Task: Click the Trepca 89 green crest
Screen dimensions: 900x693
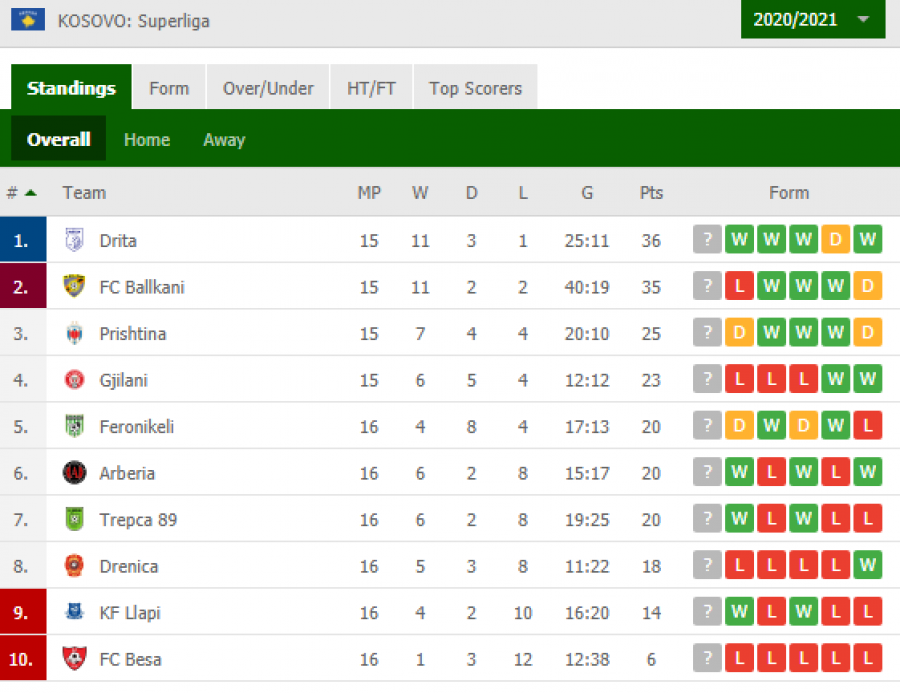Action: click(x=74, y=519)
